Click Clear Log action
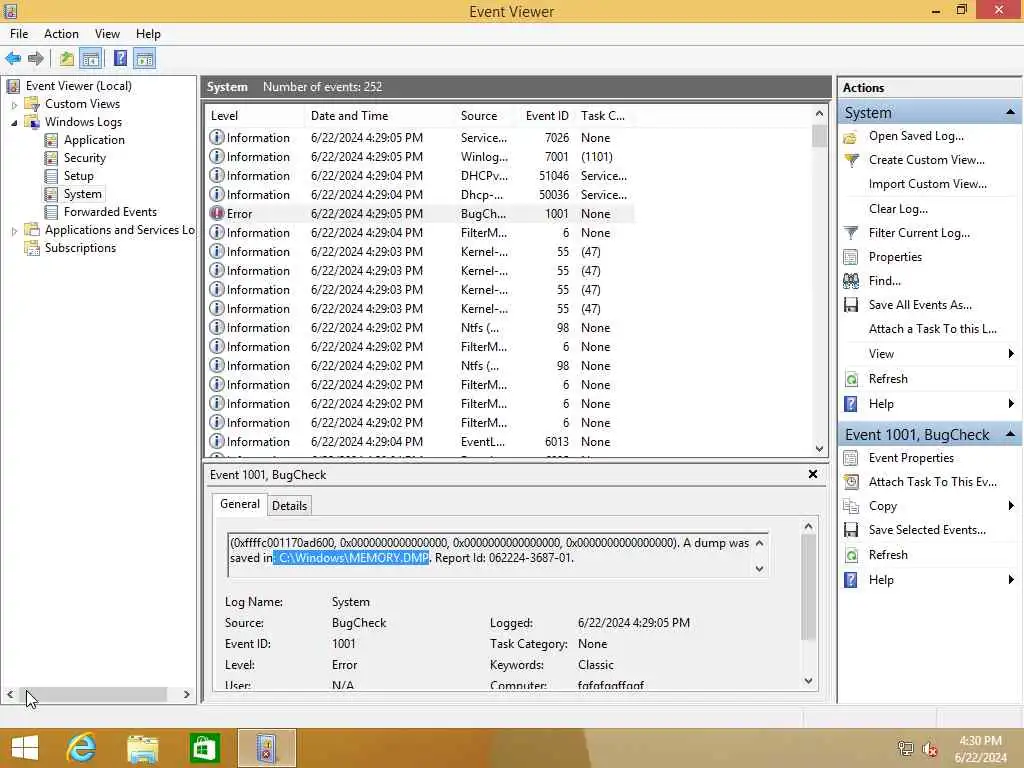This screenshot has width=1024, height=768. 898,209
